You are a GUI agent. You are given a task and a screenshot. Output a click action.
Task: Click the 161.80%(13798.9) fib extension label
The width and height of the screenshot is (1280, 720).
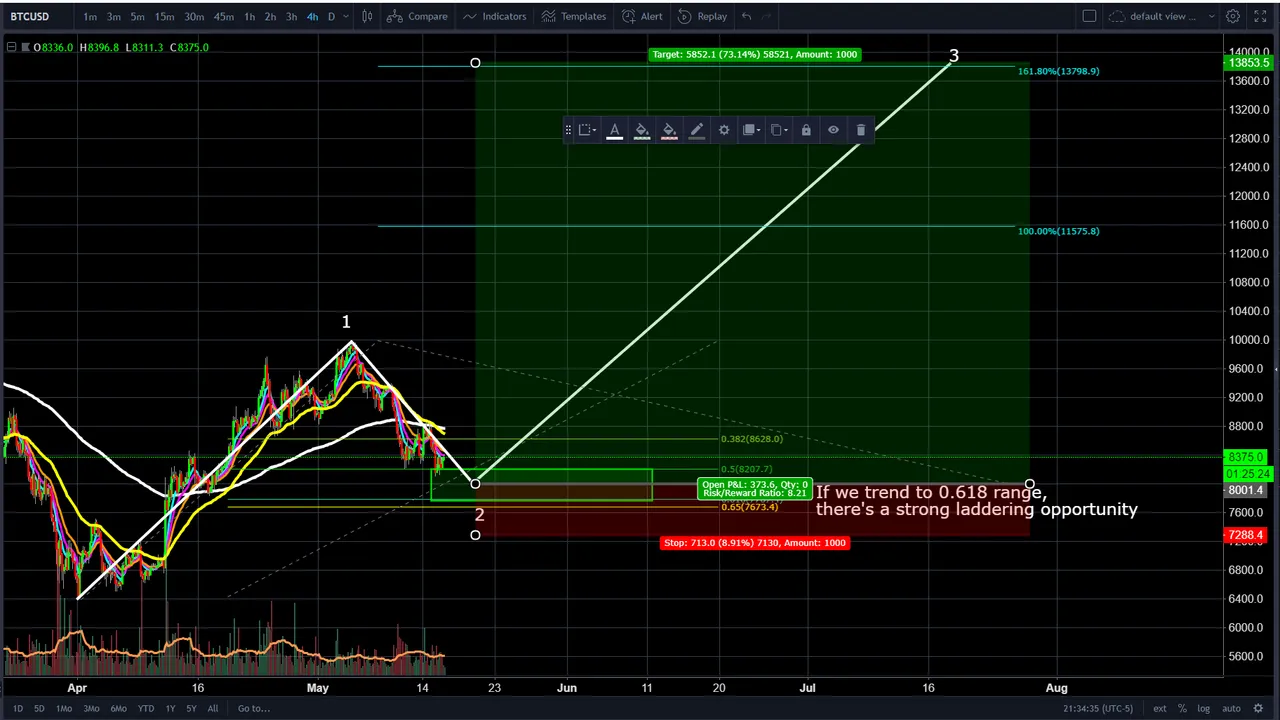click(1058, 71)
